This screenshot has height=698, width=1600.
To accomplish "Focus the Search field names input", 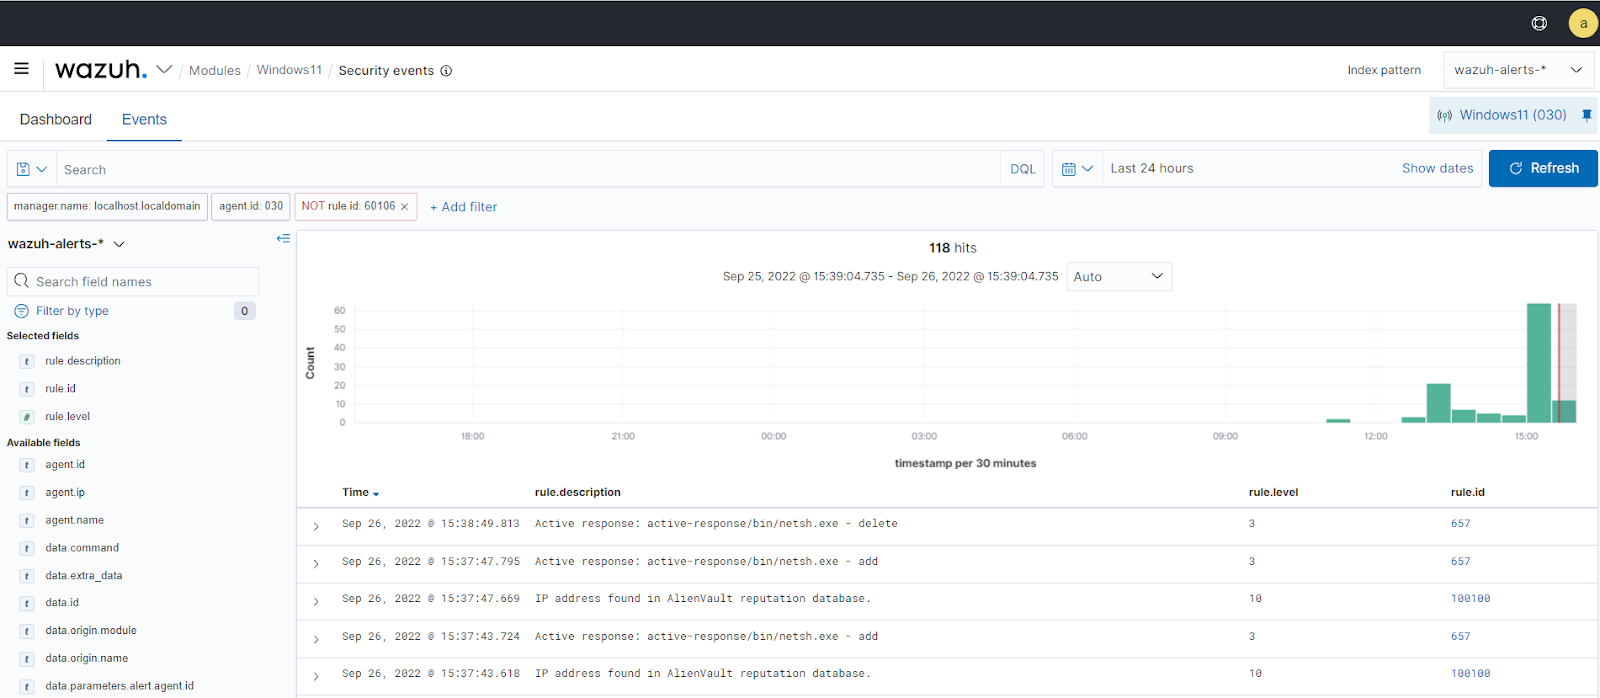I will click(x=133, y=281).
